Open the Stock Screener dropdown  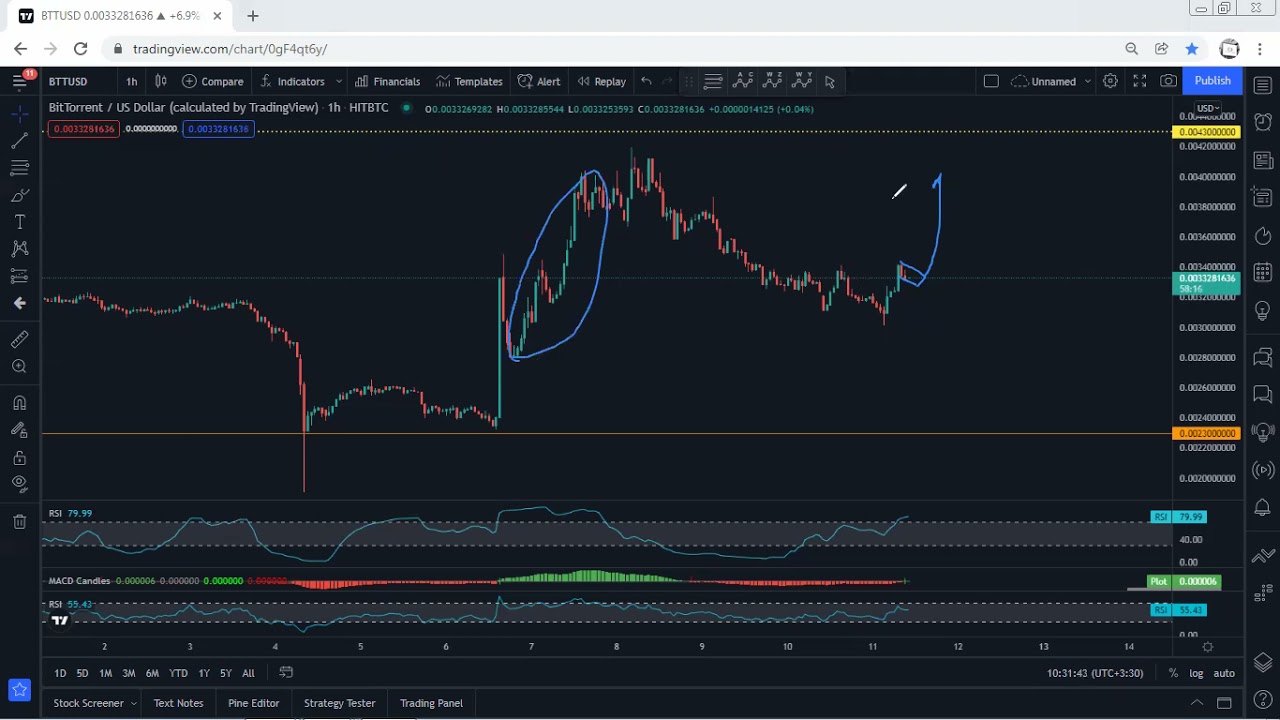tap(93, 703)
